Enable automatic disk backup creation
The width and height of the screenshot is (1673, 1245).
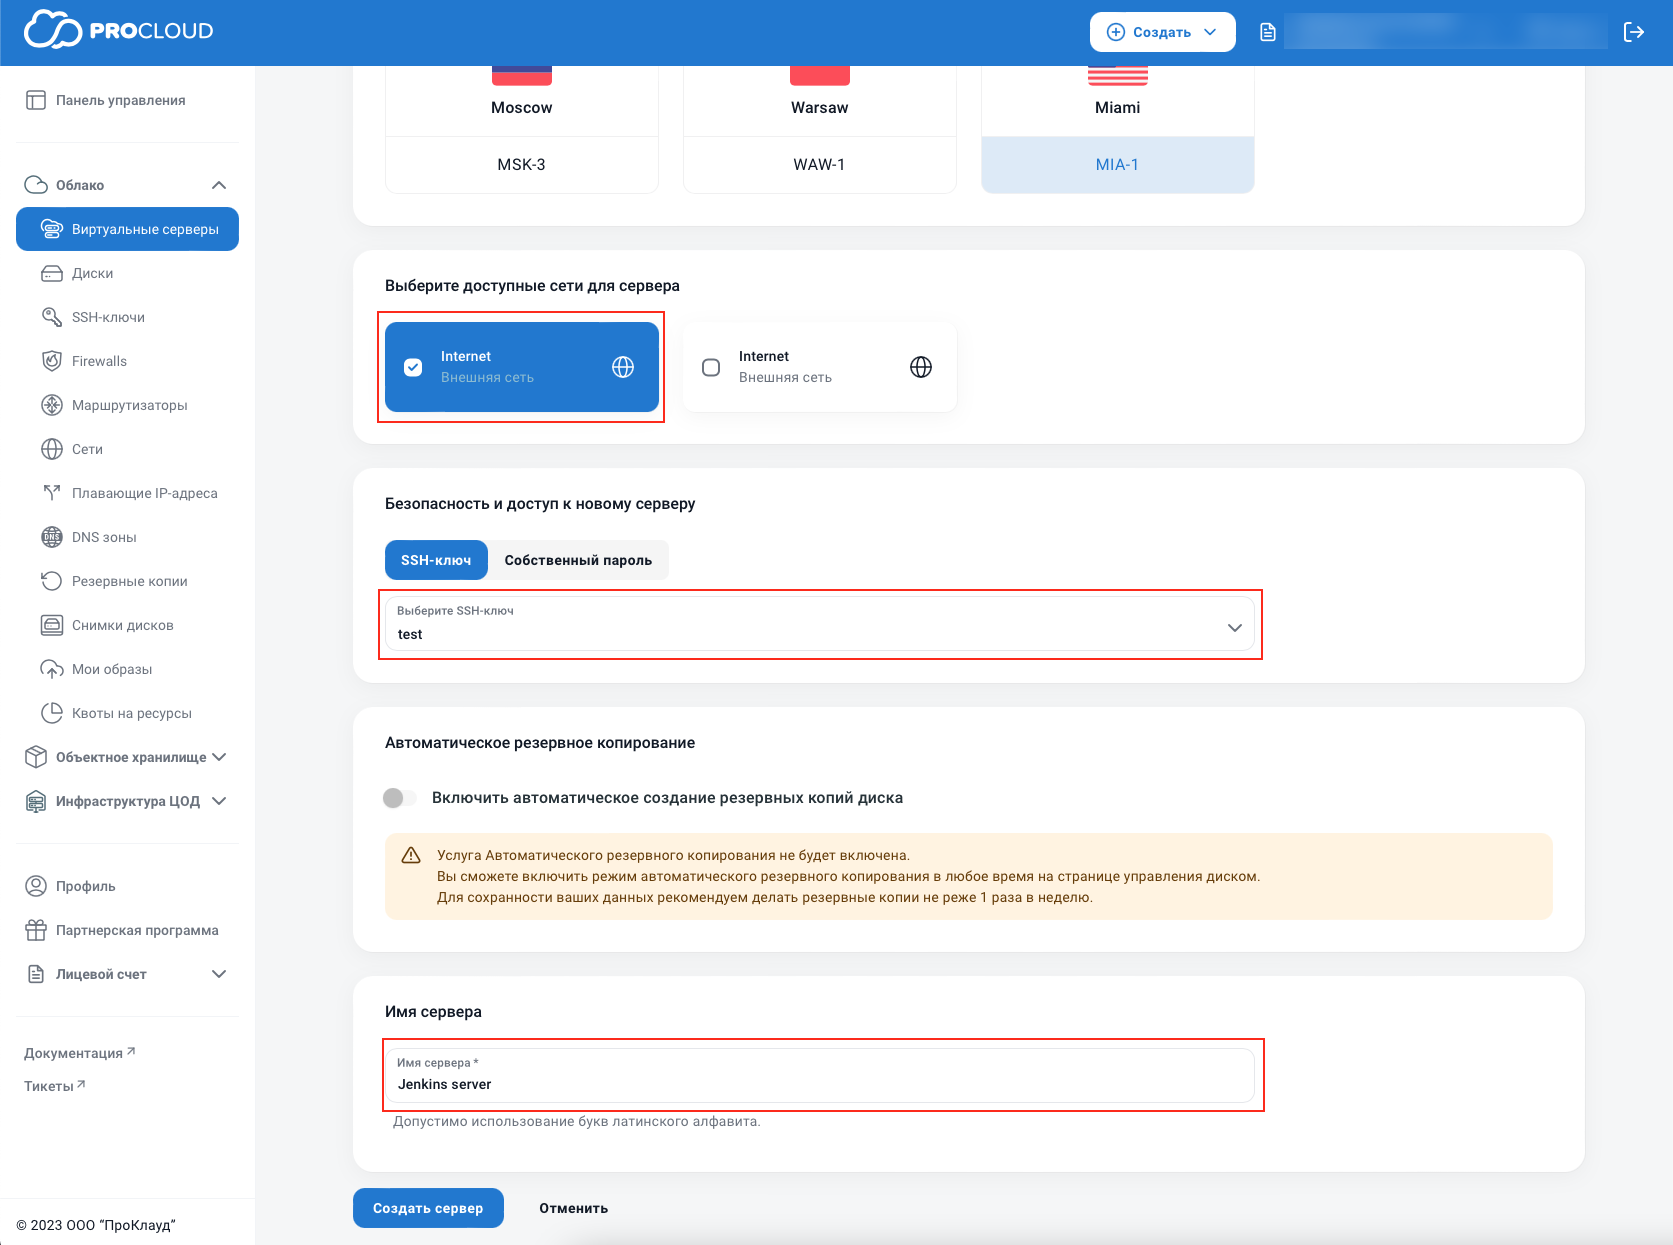point(399,798)
